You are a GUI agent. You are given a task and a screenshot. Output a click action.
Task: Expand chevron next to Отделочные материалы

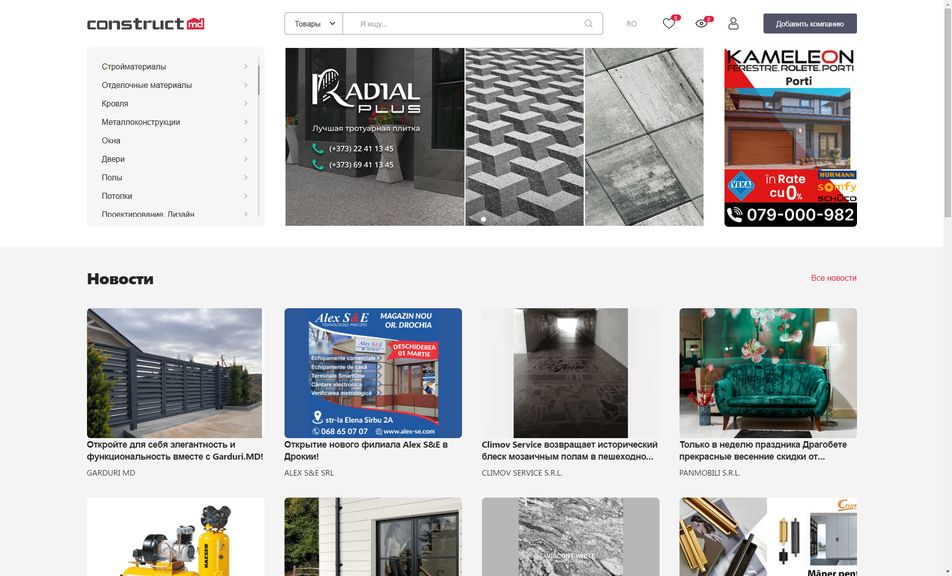click(246, 85)
